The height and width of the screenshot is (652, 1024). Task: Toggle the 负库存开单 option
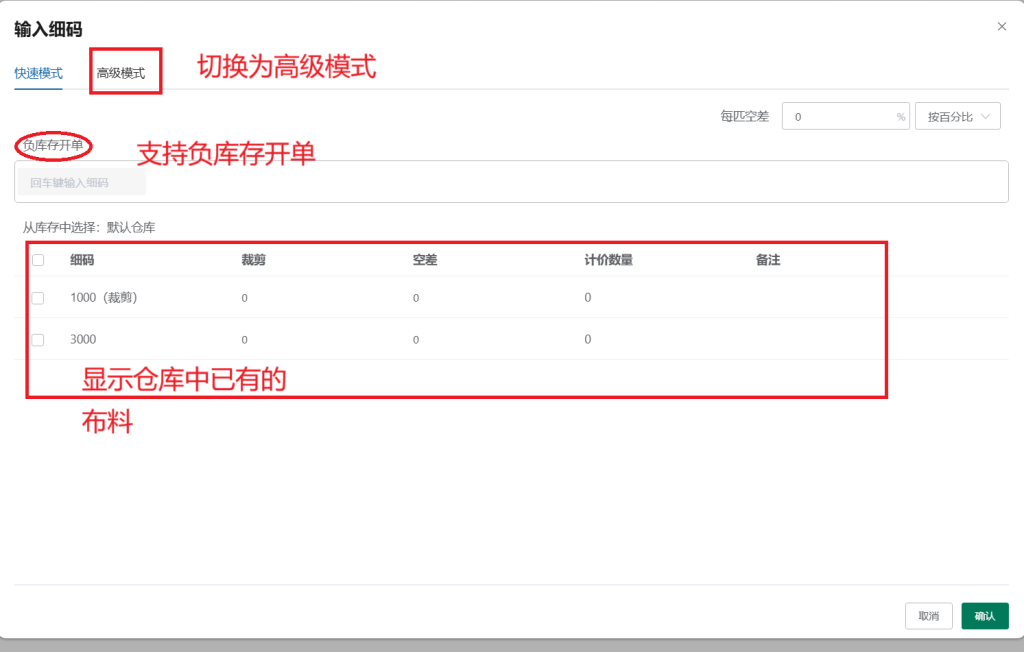(x=53, y=146)
